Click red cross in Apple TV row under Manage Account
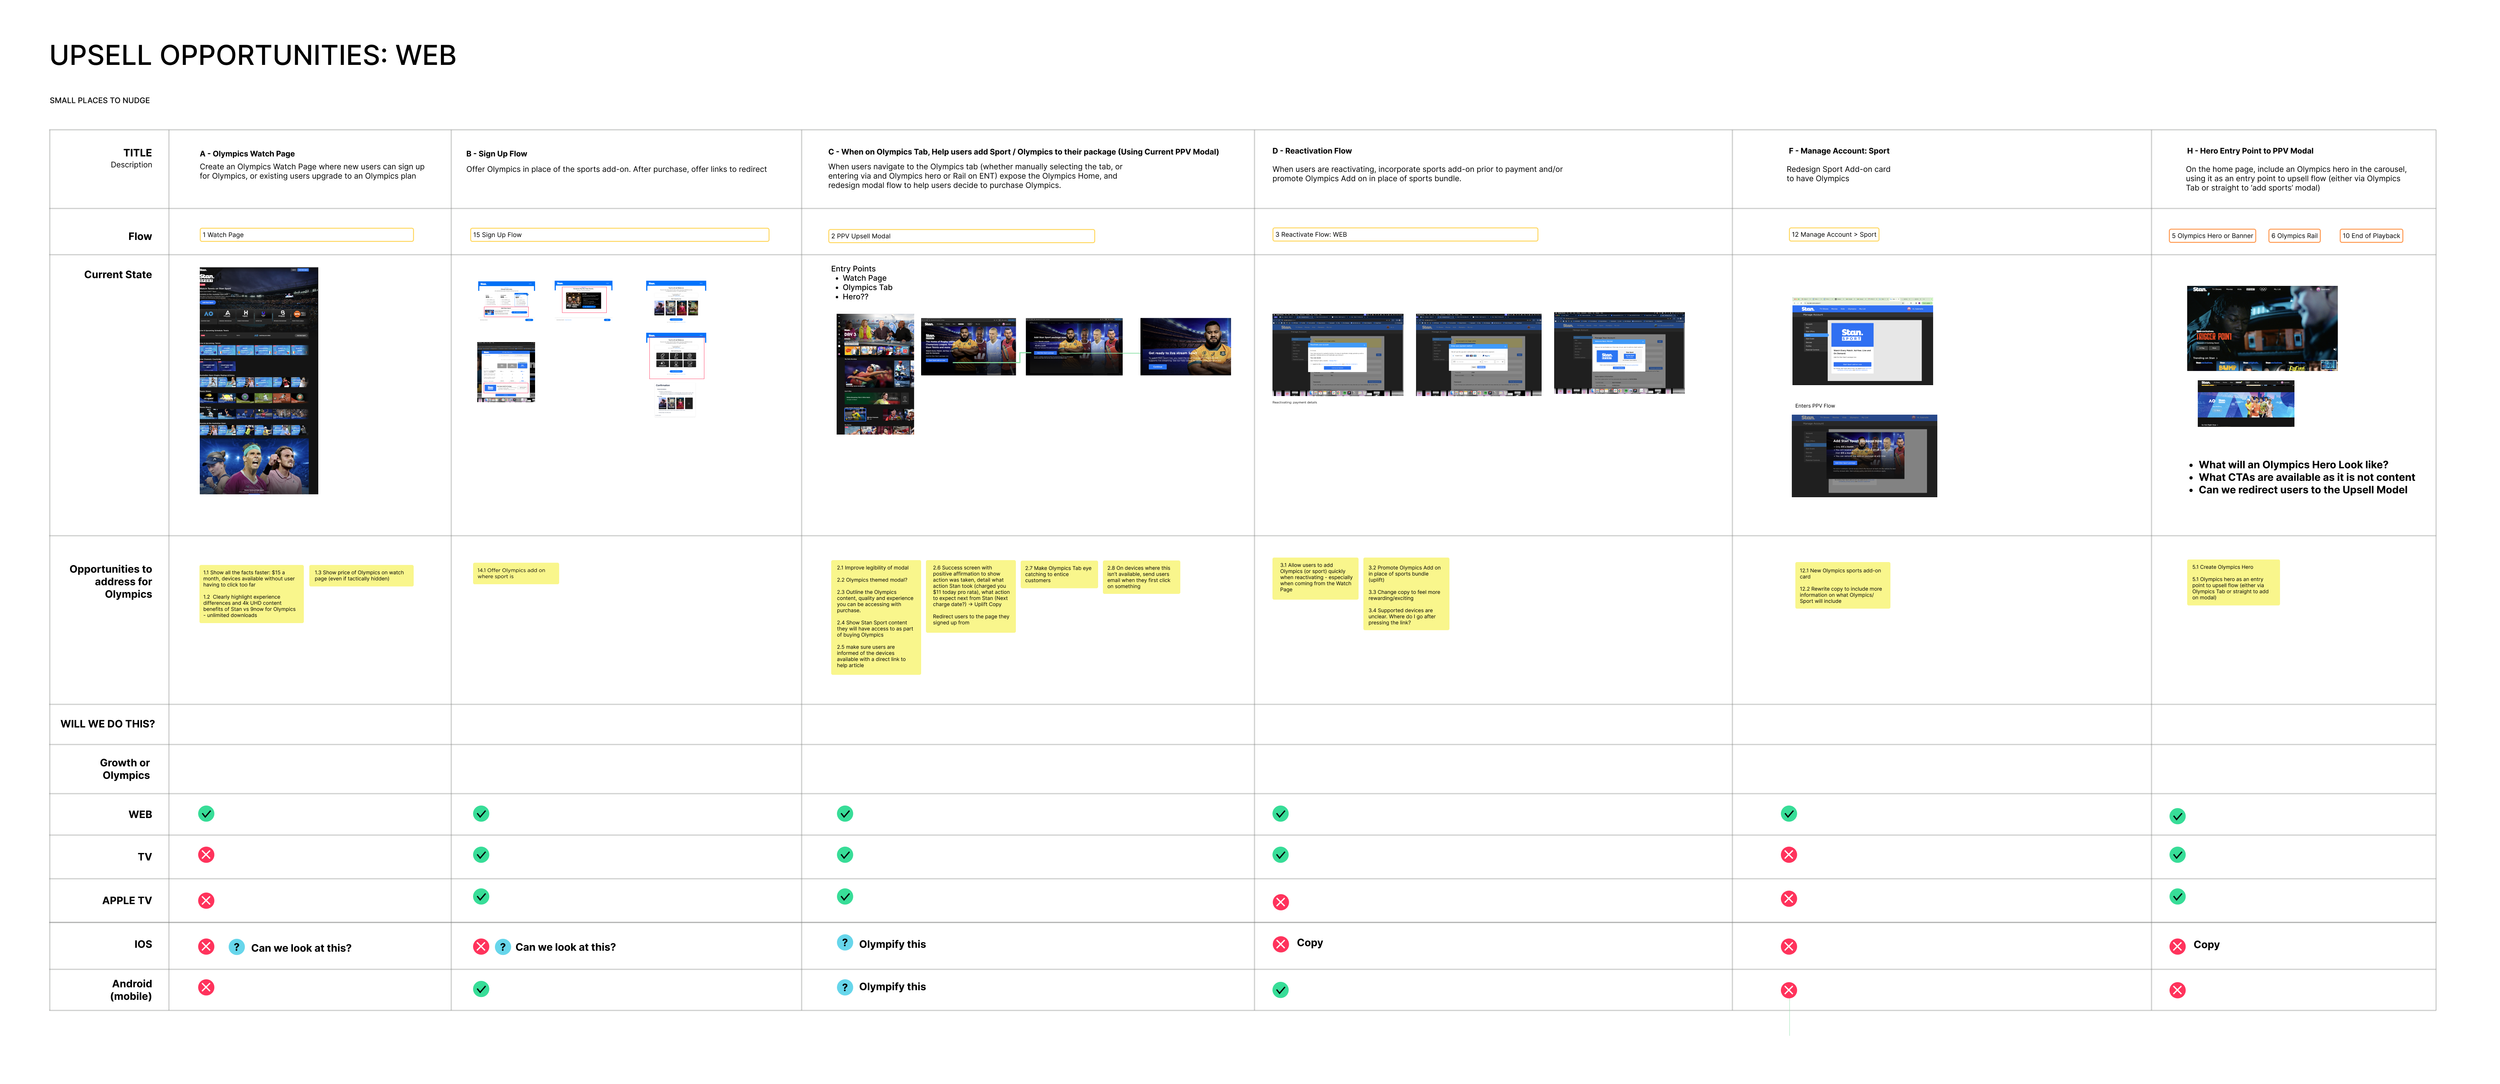This screenshot has width=2500, height=1084. coord(1789,899)
